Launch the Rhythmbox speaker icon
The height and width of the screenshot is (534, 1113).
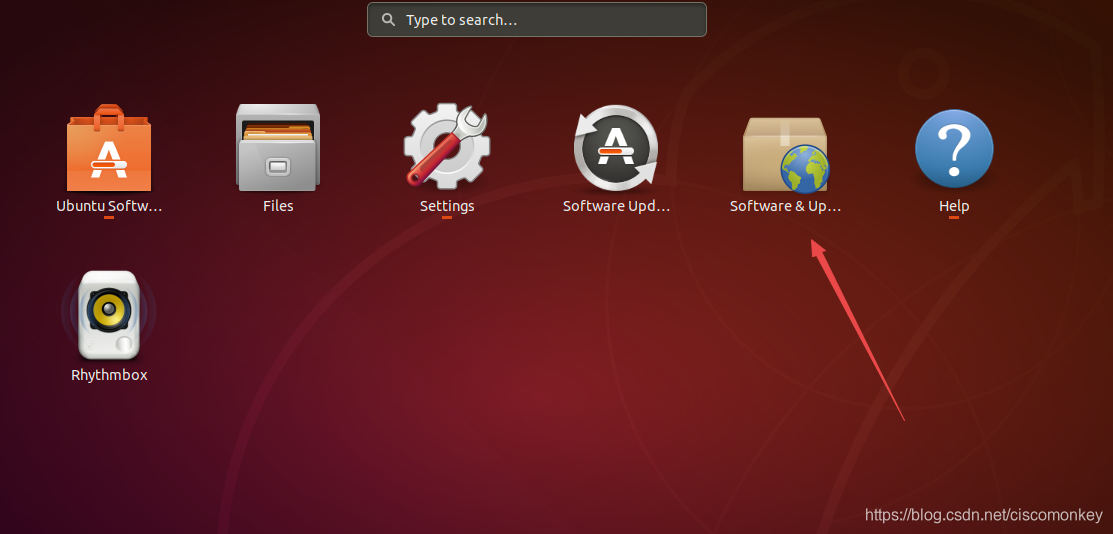click(109, 314)
